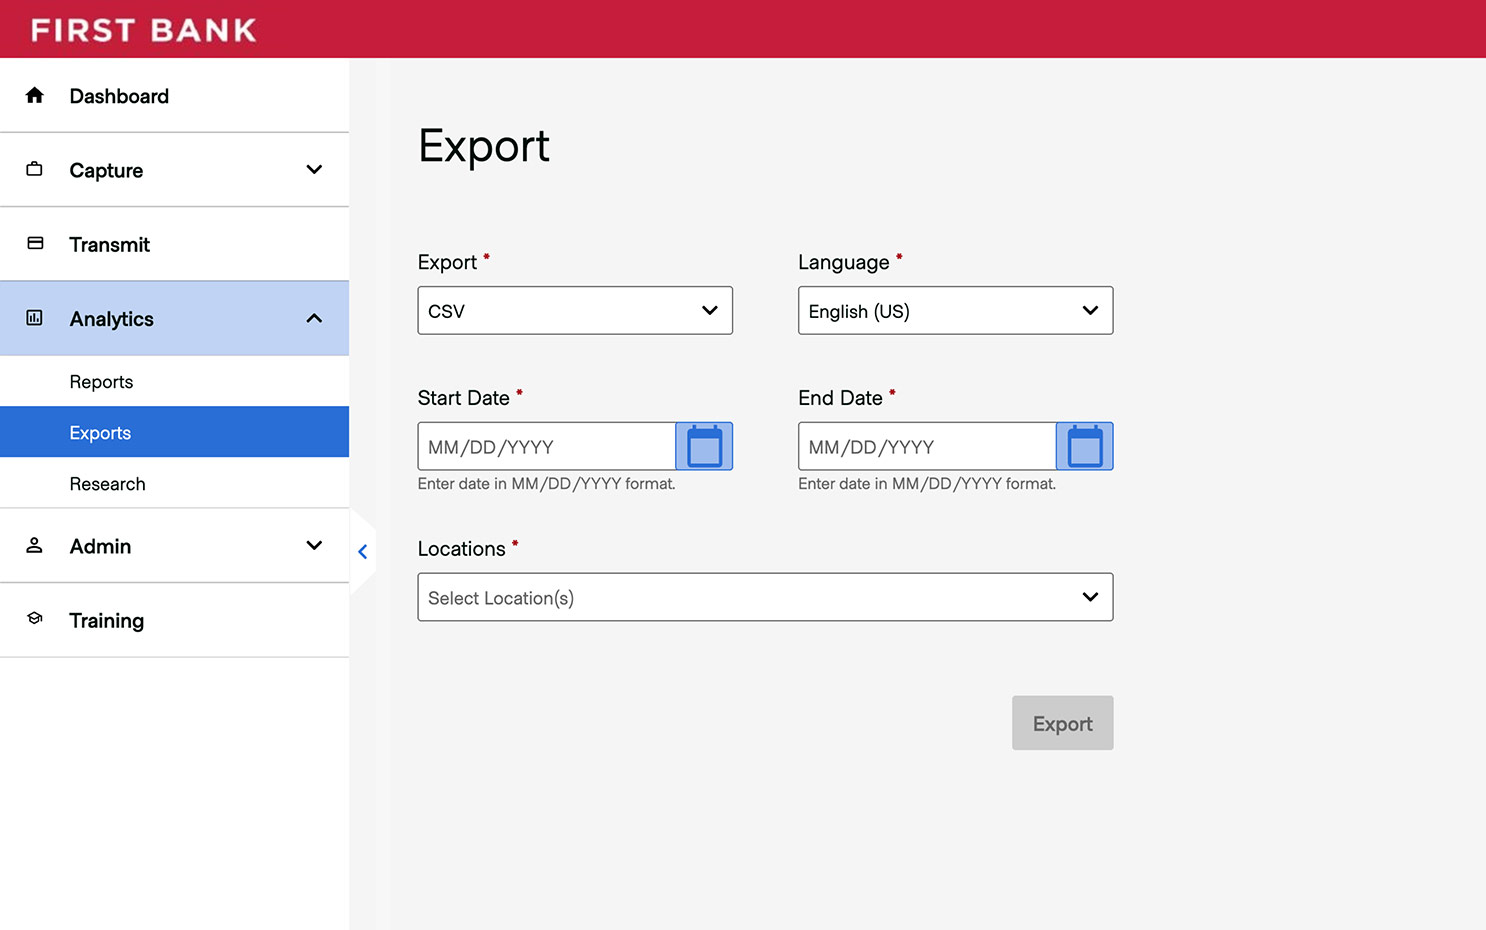
Task: Expand the Capture menu chevron
Action: [314, 169]
